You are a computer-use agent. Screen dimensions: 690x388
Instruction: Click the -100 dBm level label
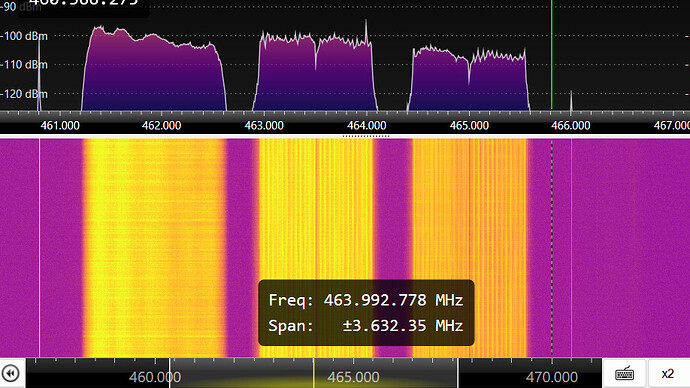click(24, 36)
